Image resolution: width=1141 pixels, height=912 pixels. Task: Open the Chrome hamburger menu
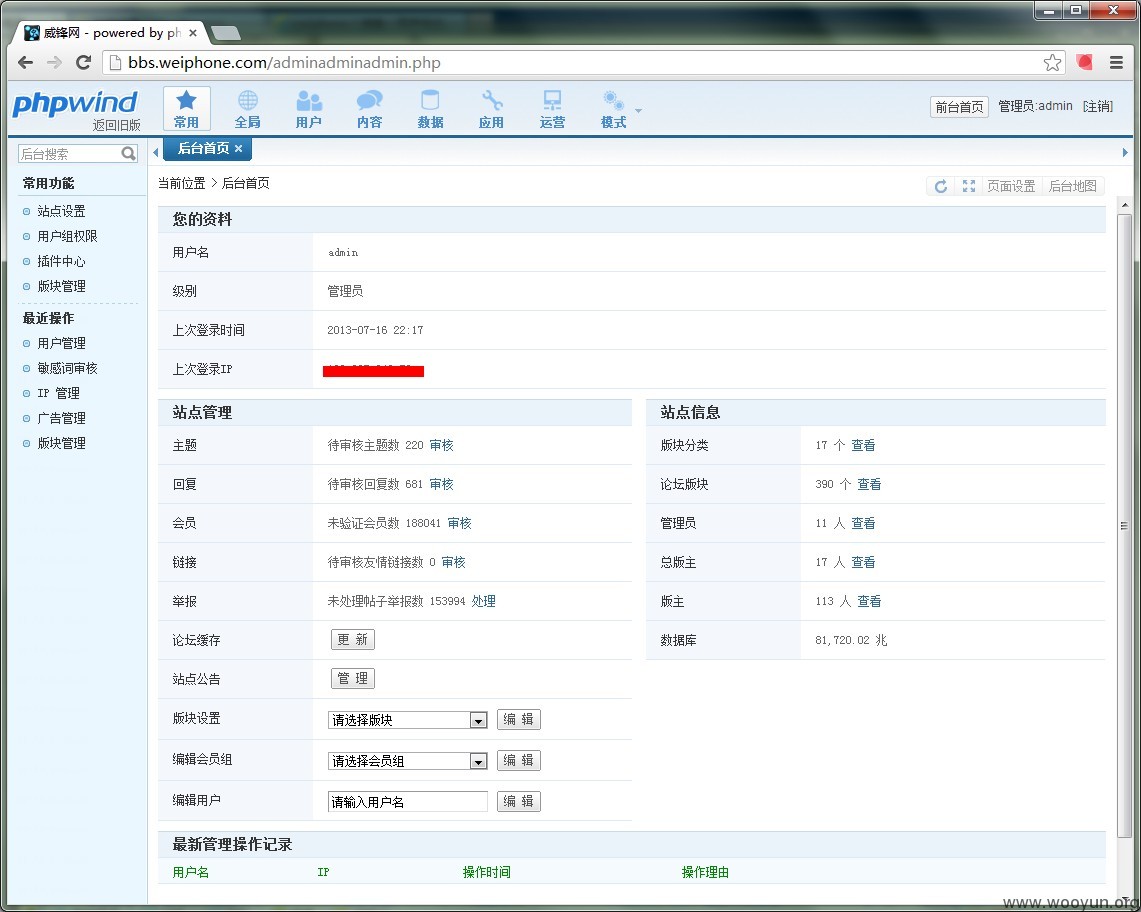1116,63
